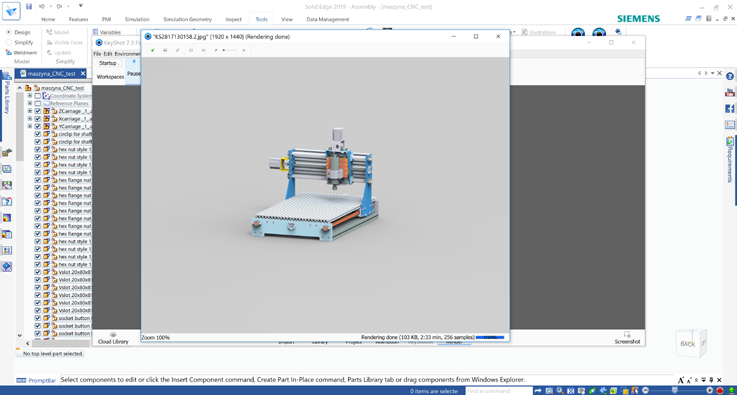737x395 pixels.
Task: Open the Home ribbon tab
Action: pyautogui.click(x=48, y=19)
